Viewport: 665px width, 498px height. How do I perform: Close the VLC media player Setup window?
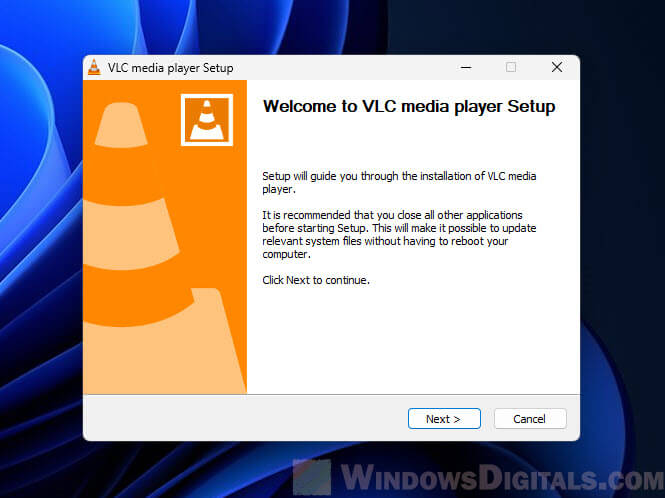(557, 67)
